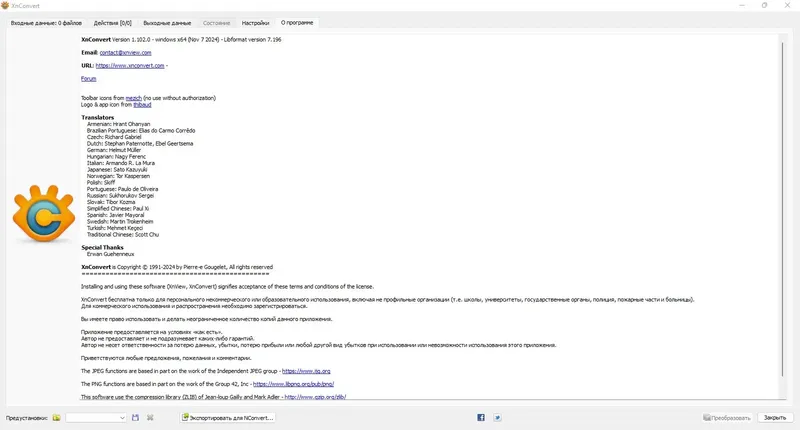The height and width of the screenshot is (430, 800).
Task: Open the thibaud logo credit link
Action: click(142, 105)
